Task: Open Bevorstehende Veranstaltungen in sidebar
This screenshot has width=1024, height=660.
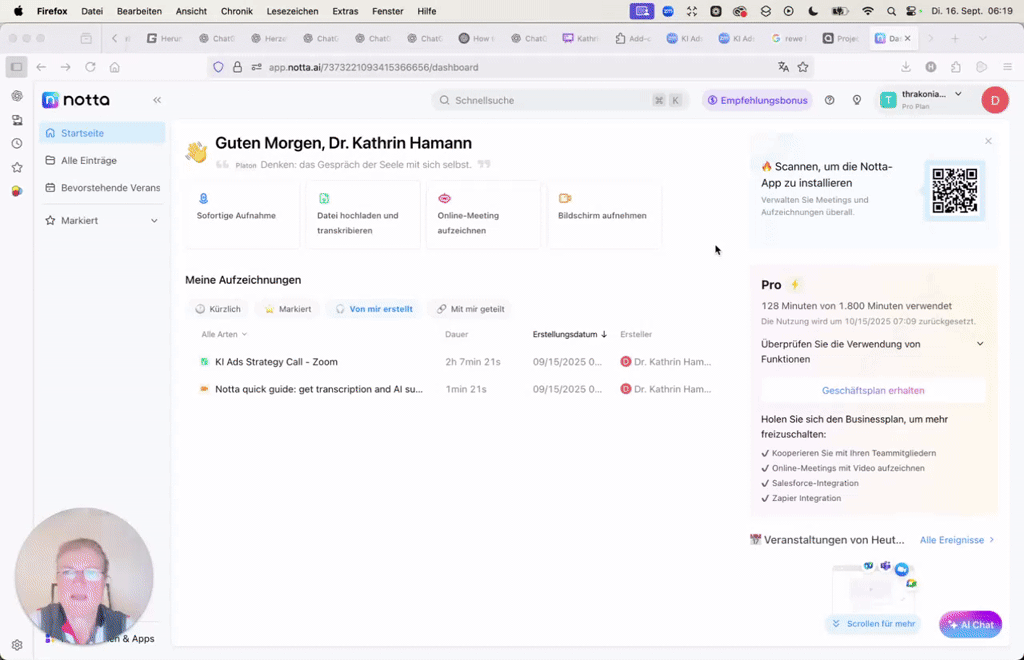Action: click(102, 188)
